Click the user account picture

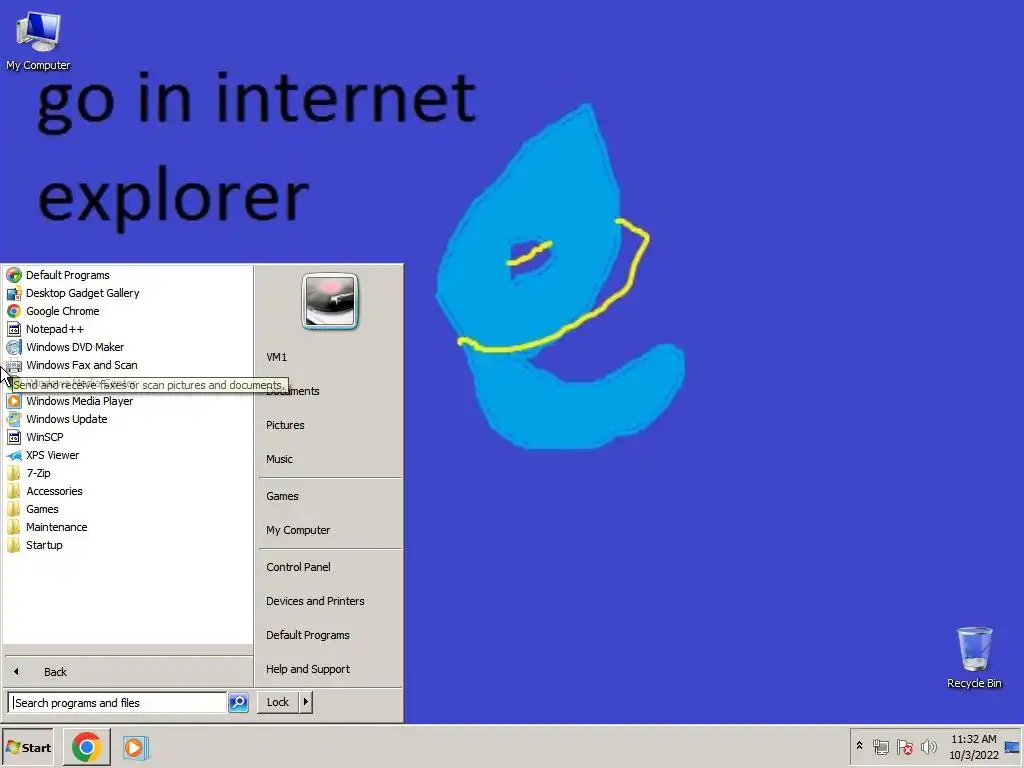pos(330,301)
